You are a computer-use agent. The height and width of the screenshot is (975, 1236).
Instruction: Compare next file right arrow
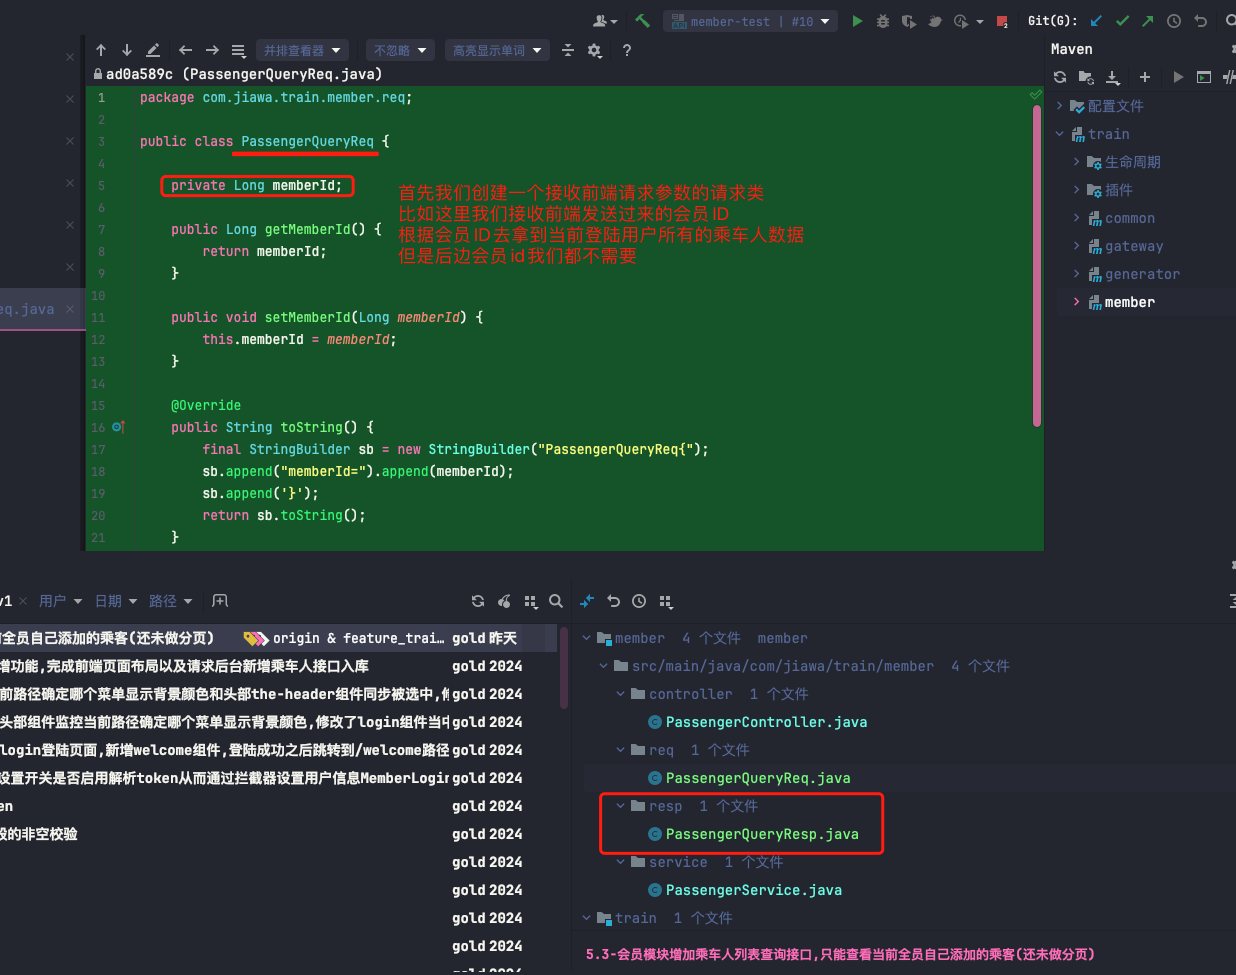212,50
